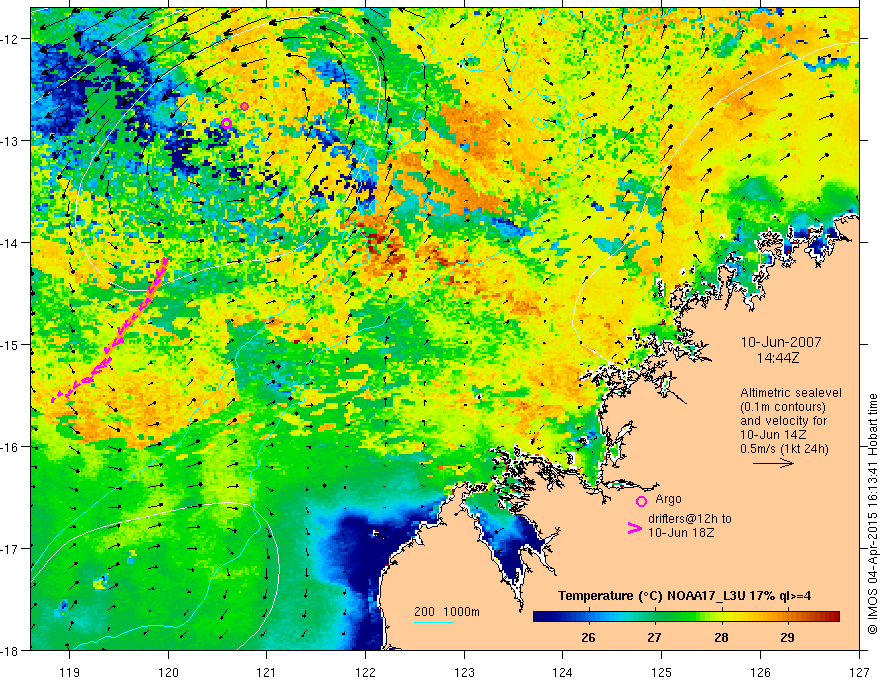This screenshot has width=880, height=680.
Task: Click longitude axis label 125
Action: [662, 672]
